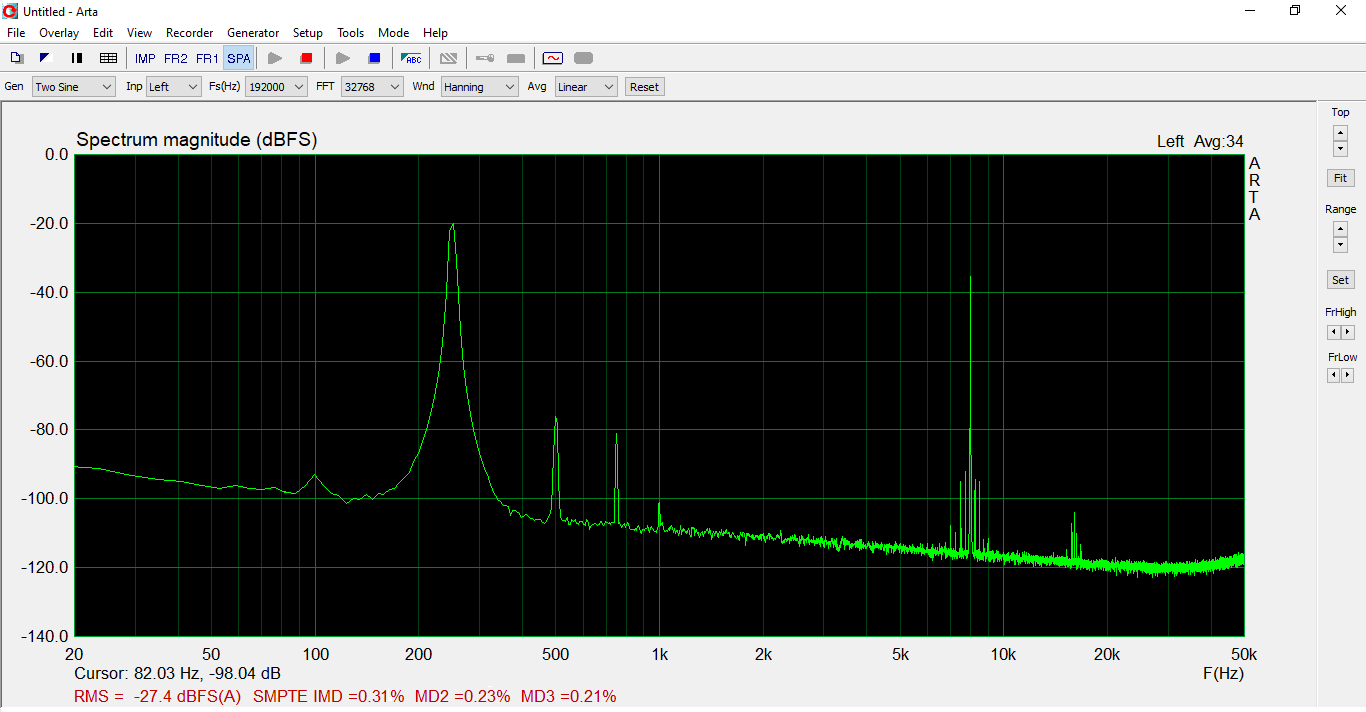Click the 'Cursor: 82.03 Hz, -98.04 dB' readout
The image size is (1366, 712).
coord(177,674)
